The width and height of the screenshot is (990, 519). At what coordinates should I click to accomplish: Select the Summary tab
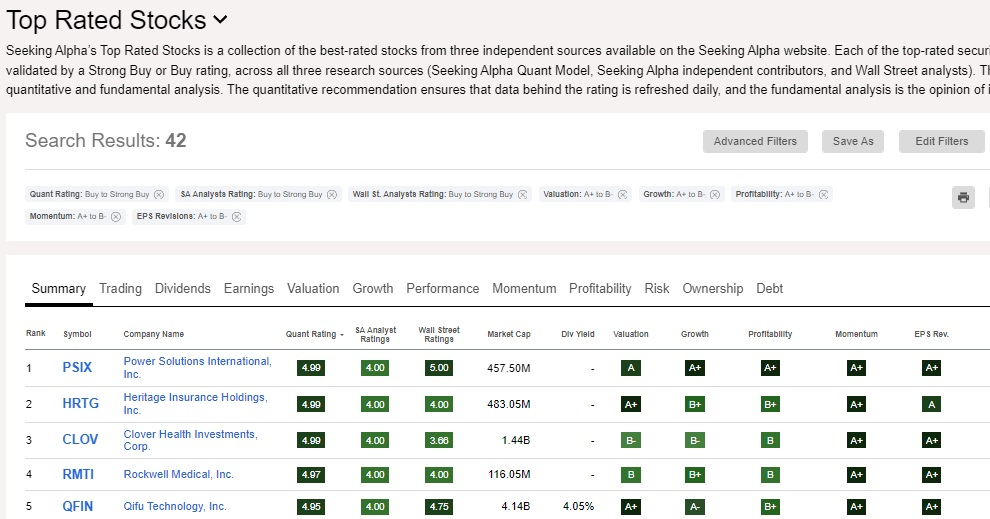(x=59, y=289)
